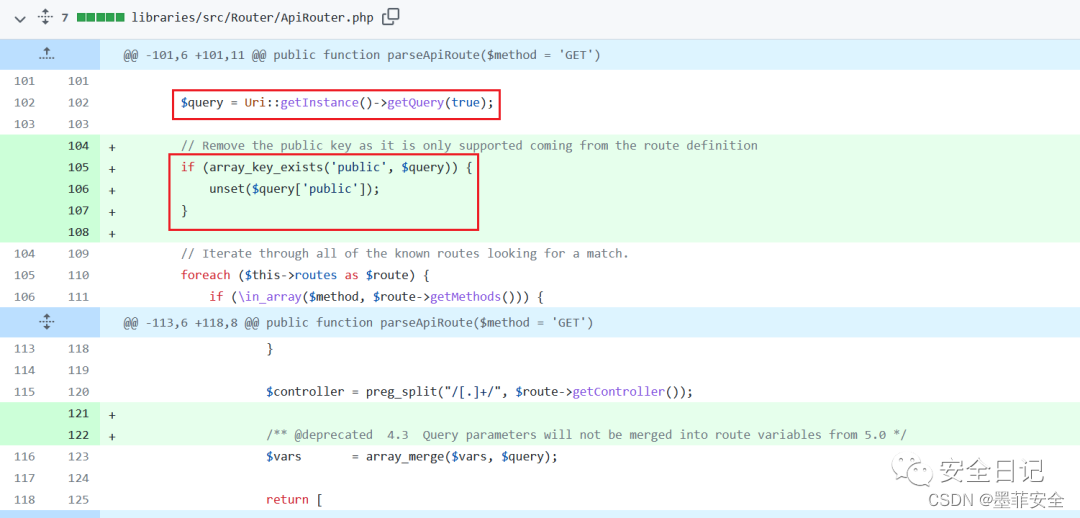Click new line number 122
1080x518 pixels.
(x=79, y=435)
